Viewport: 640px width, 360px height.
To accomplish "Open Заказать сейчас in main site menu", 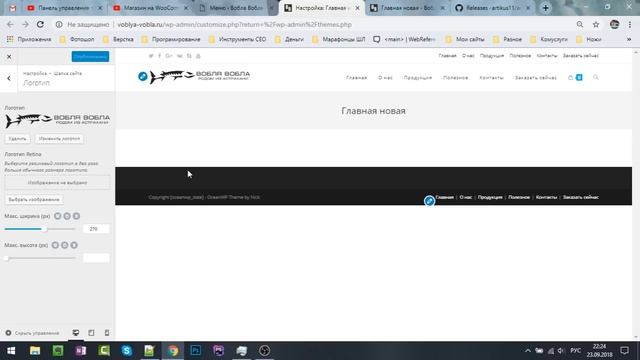I will (536, 78).
